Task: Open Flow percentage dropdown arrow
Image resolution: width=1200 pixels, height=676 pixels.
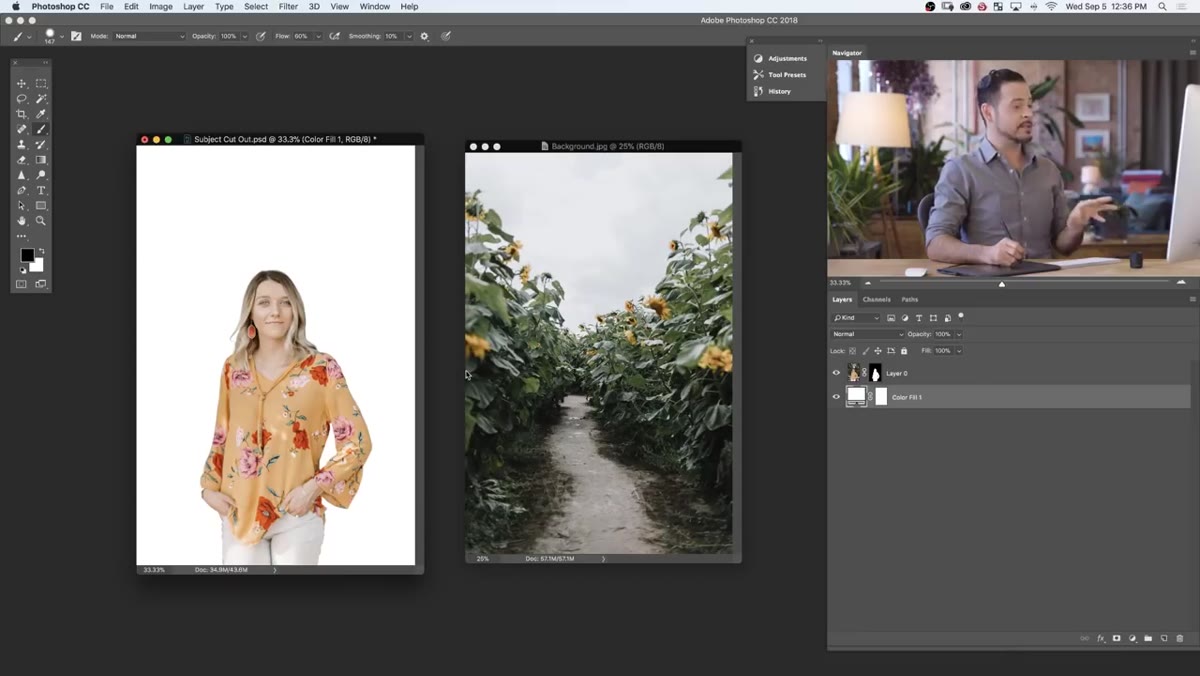Action: pyautogui.click(x=318, y=36)
